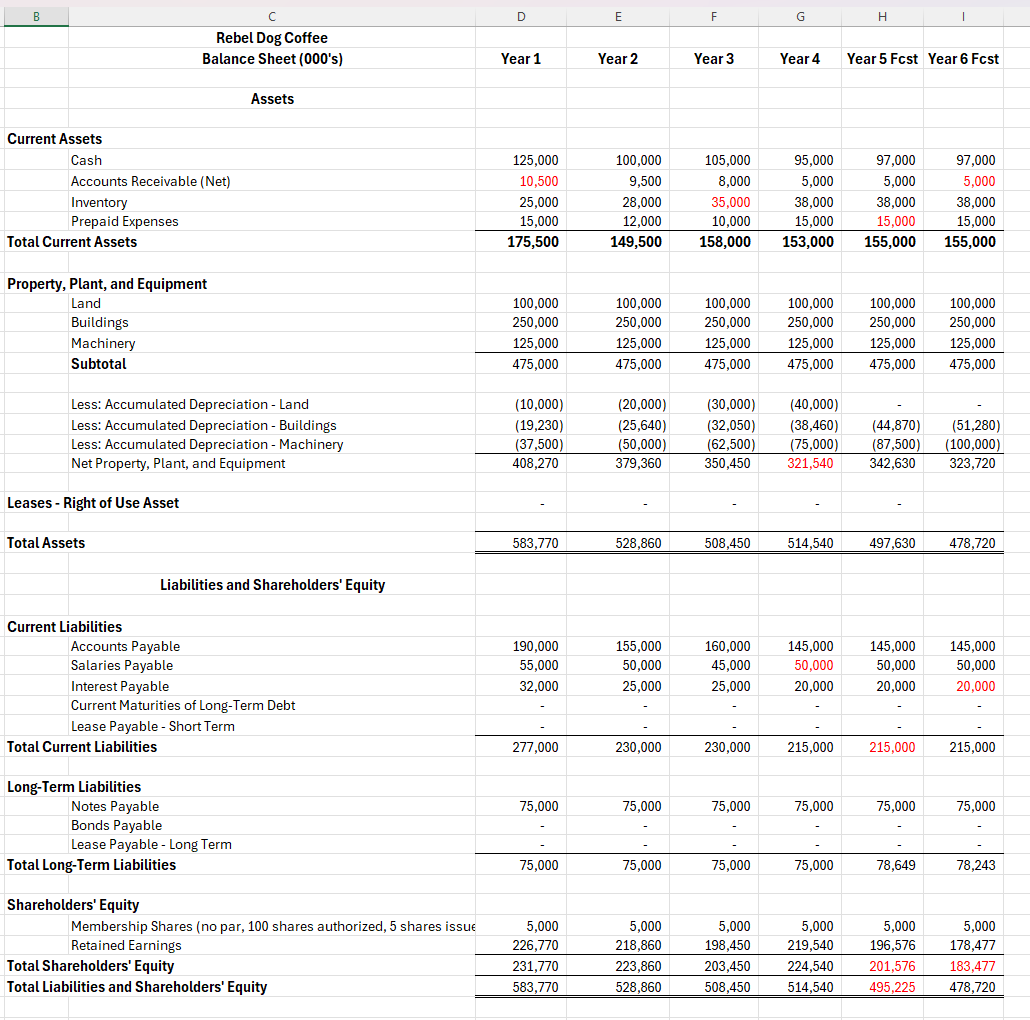Viewport: 1030px width, 1020px height.
Task: Click 'Liabilities and Shareholders' Equity' heading
Action: coord(272,585)
